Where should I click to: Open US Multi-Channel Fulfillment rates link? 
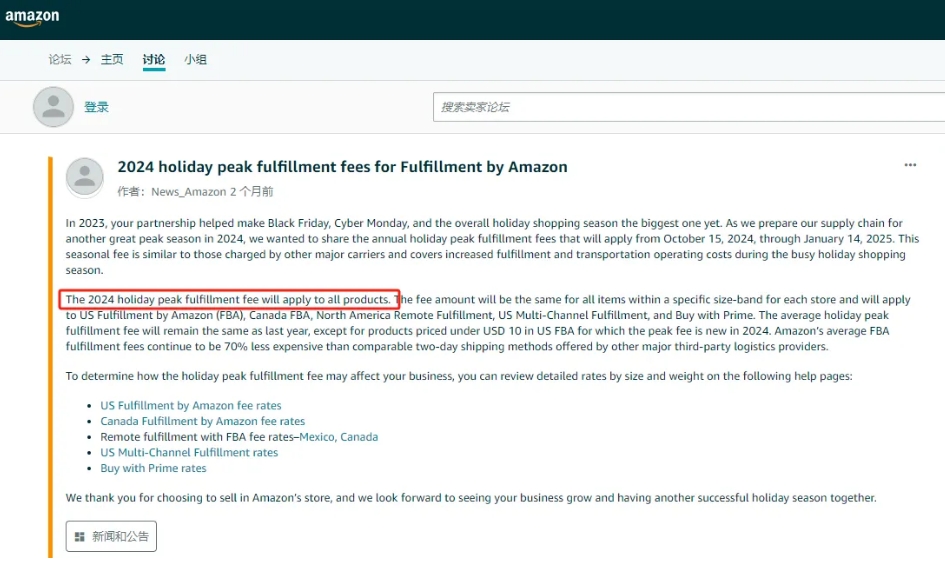189,452
